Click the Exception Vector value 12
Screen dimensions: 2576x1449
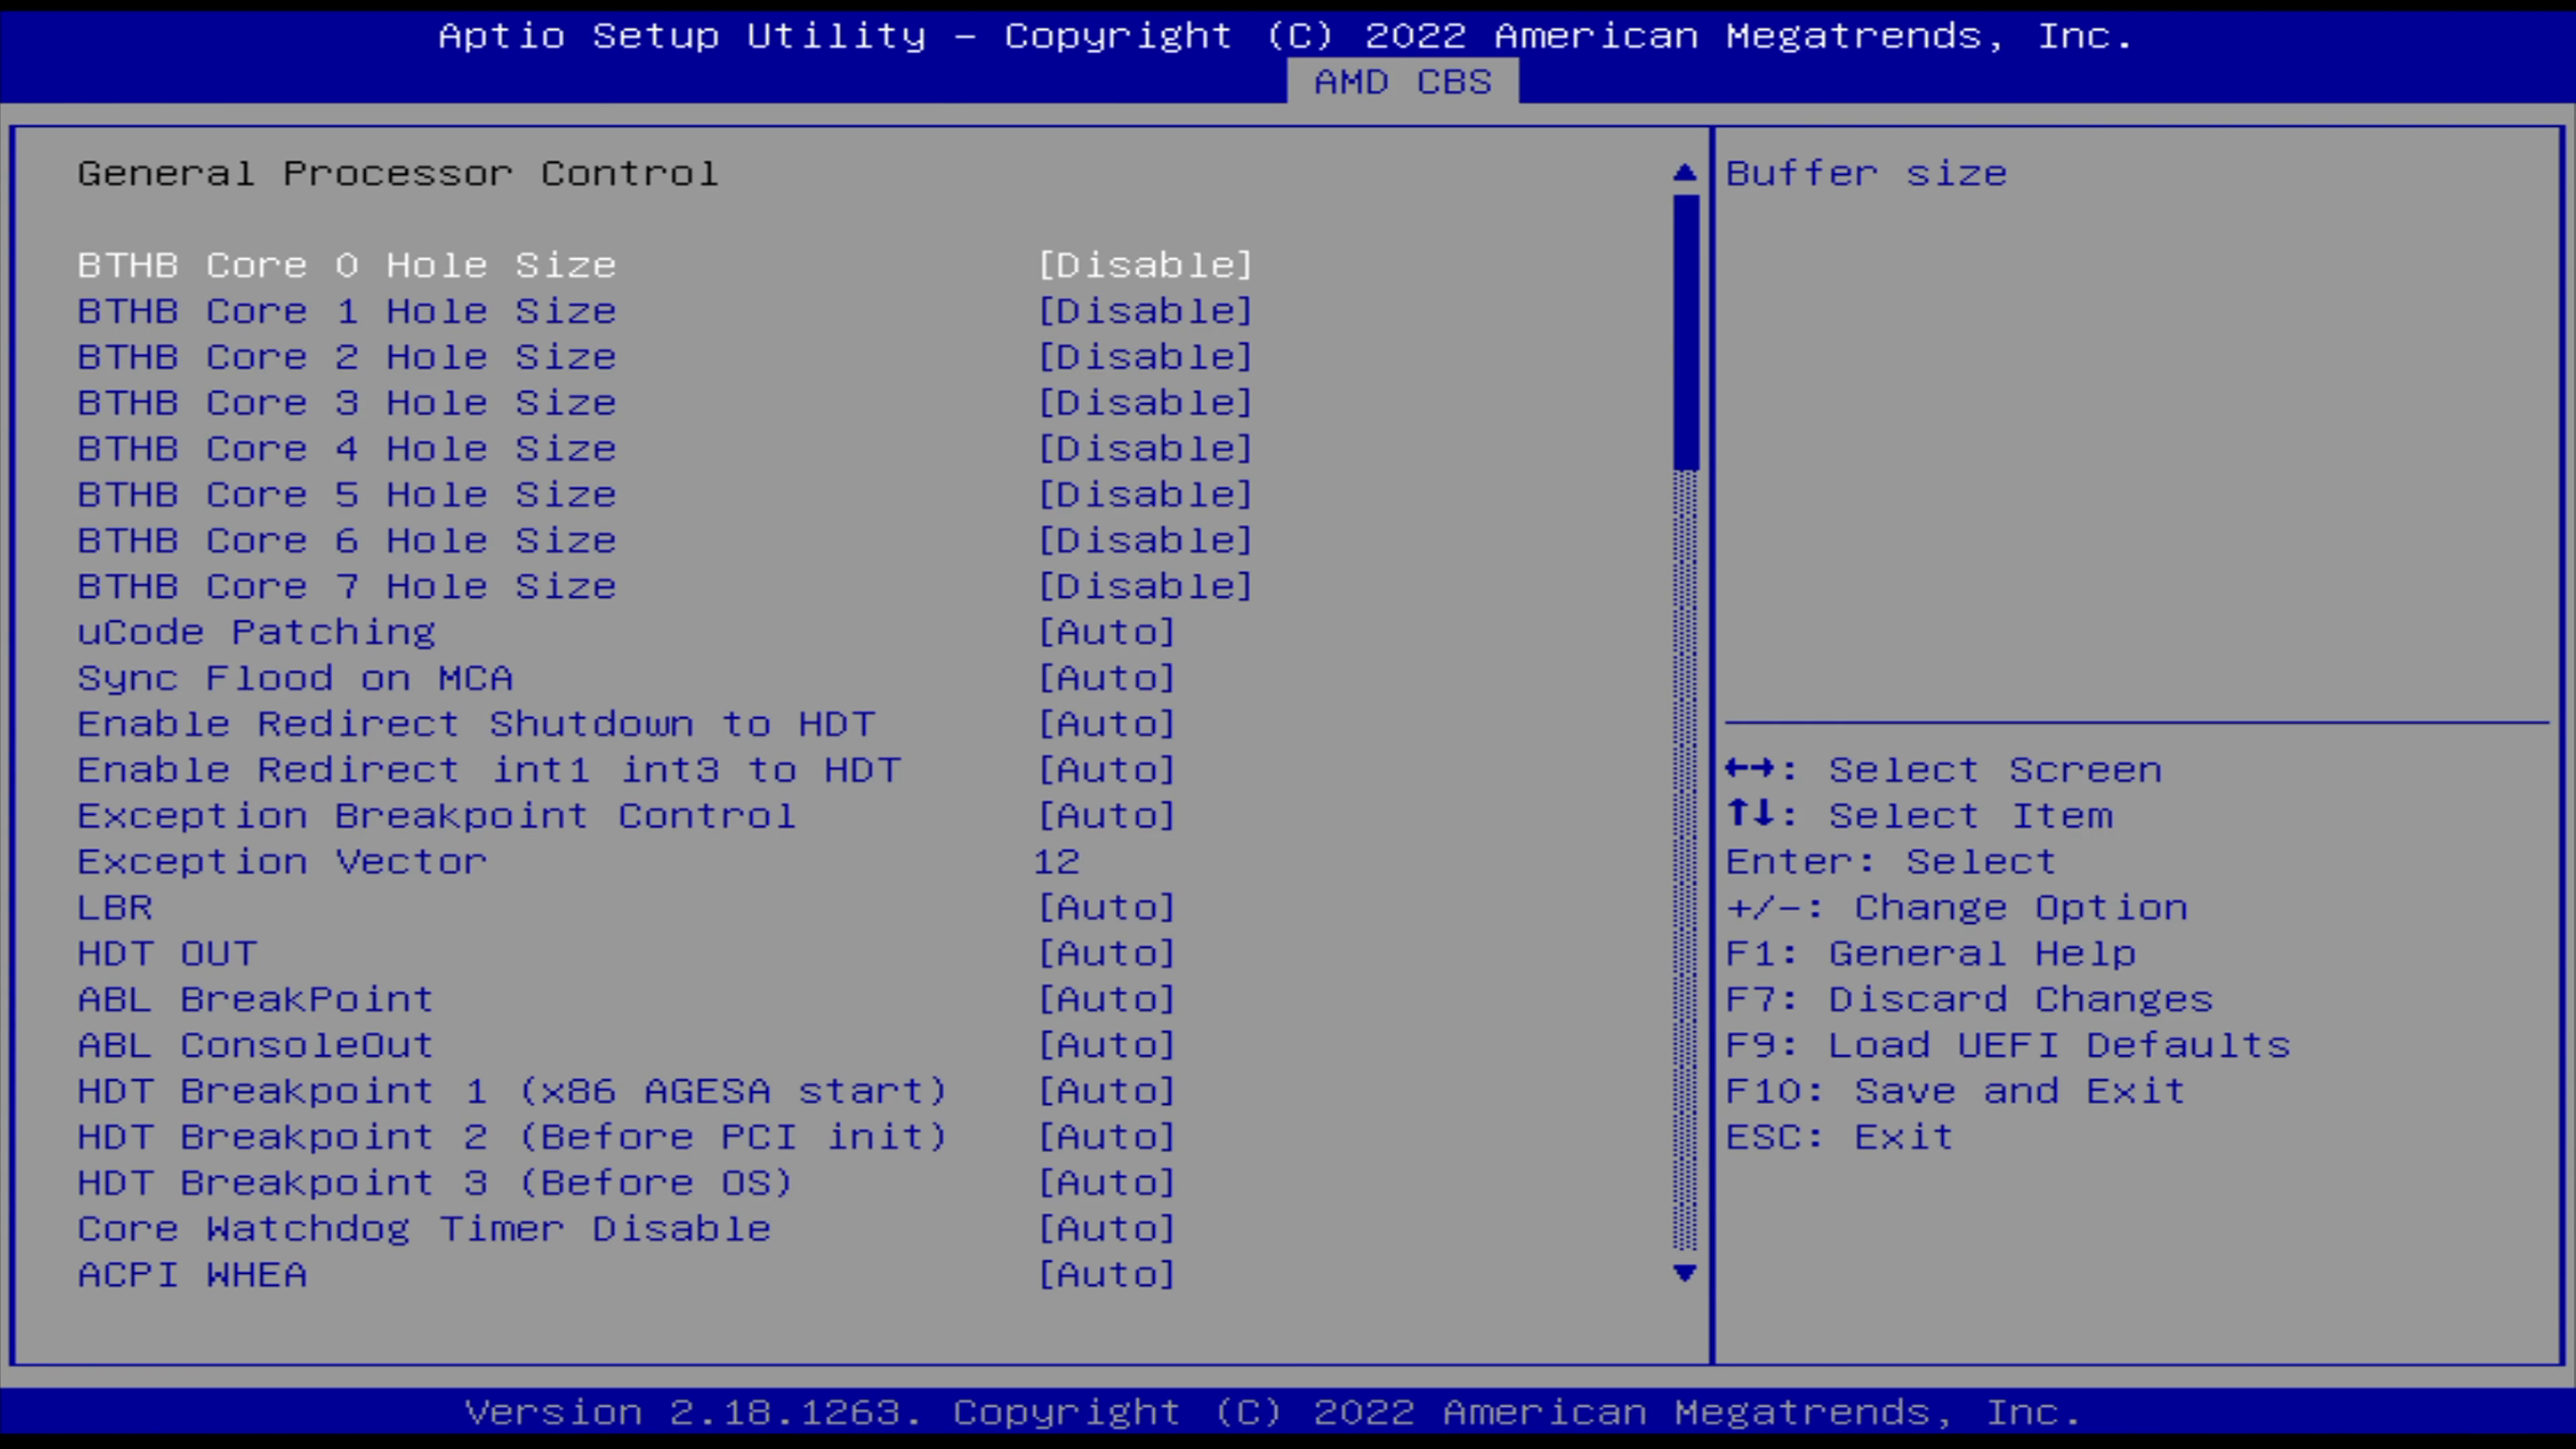pyautogui.click(x=1057, y=862)
